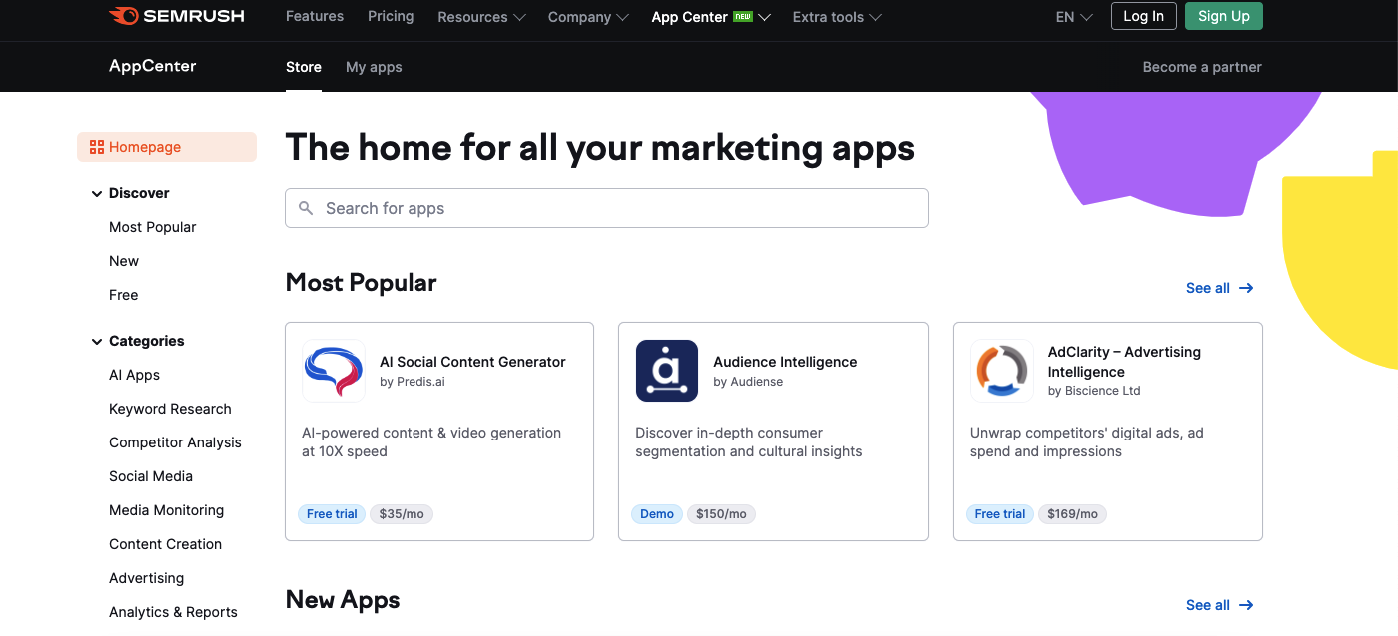
Task: Open the Analytics & Reports category
Action: click(x=174, y=612)
